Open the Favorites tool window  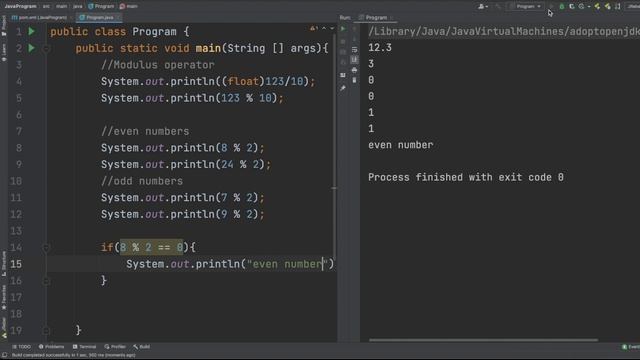point(4,297)
